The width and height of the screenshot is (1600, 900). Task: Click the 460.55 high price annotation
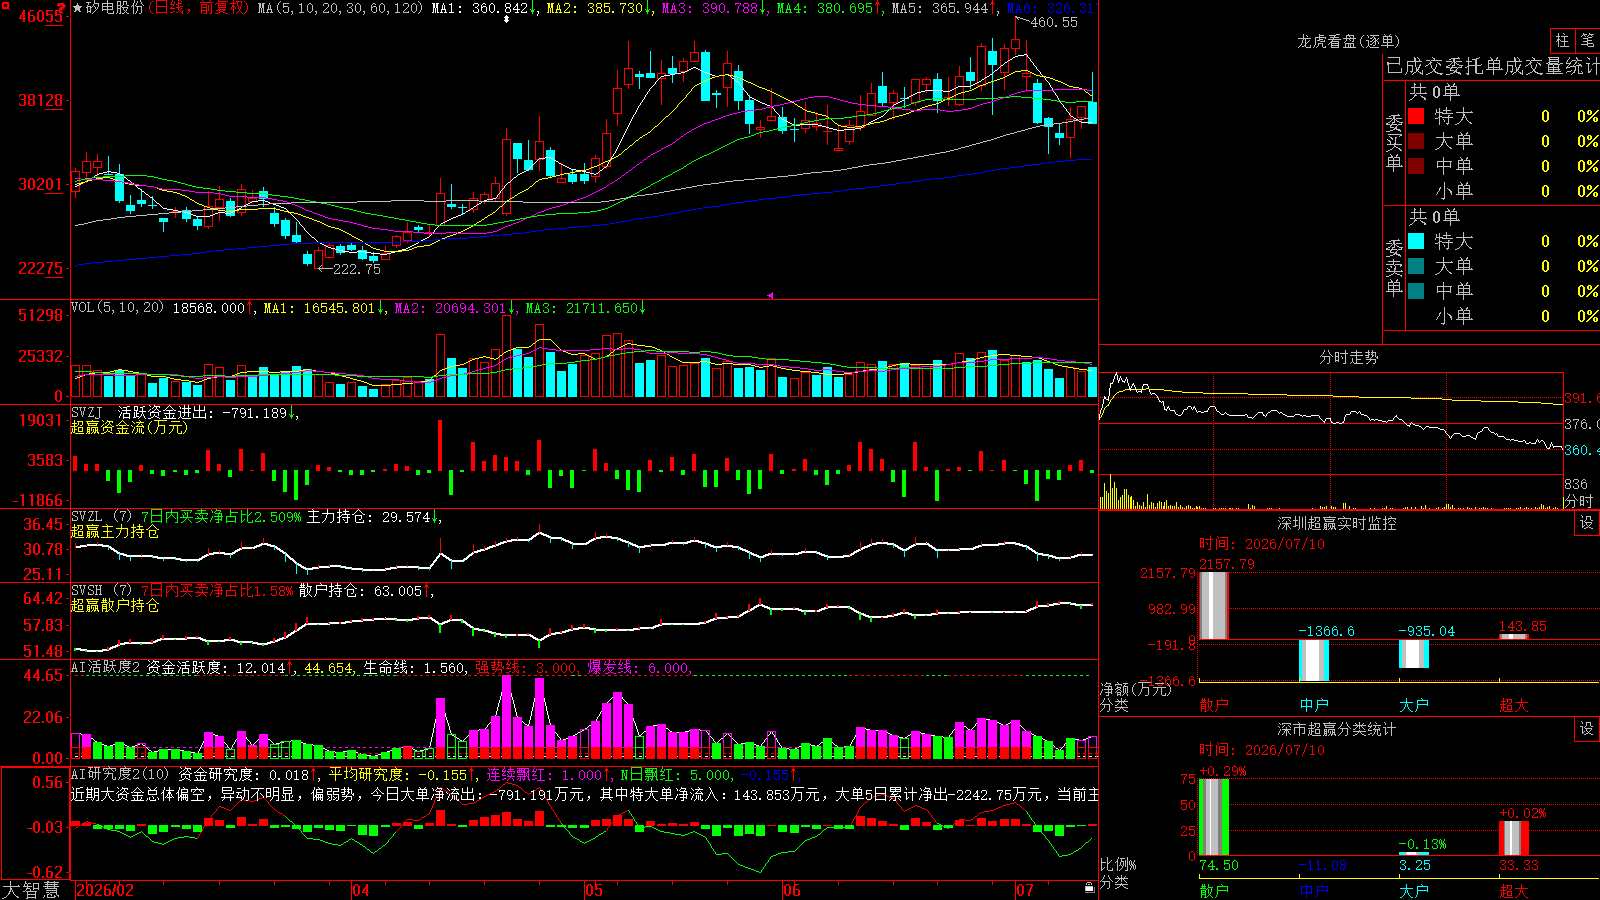pyautogui.click(x=1054, y=22)
